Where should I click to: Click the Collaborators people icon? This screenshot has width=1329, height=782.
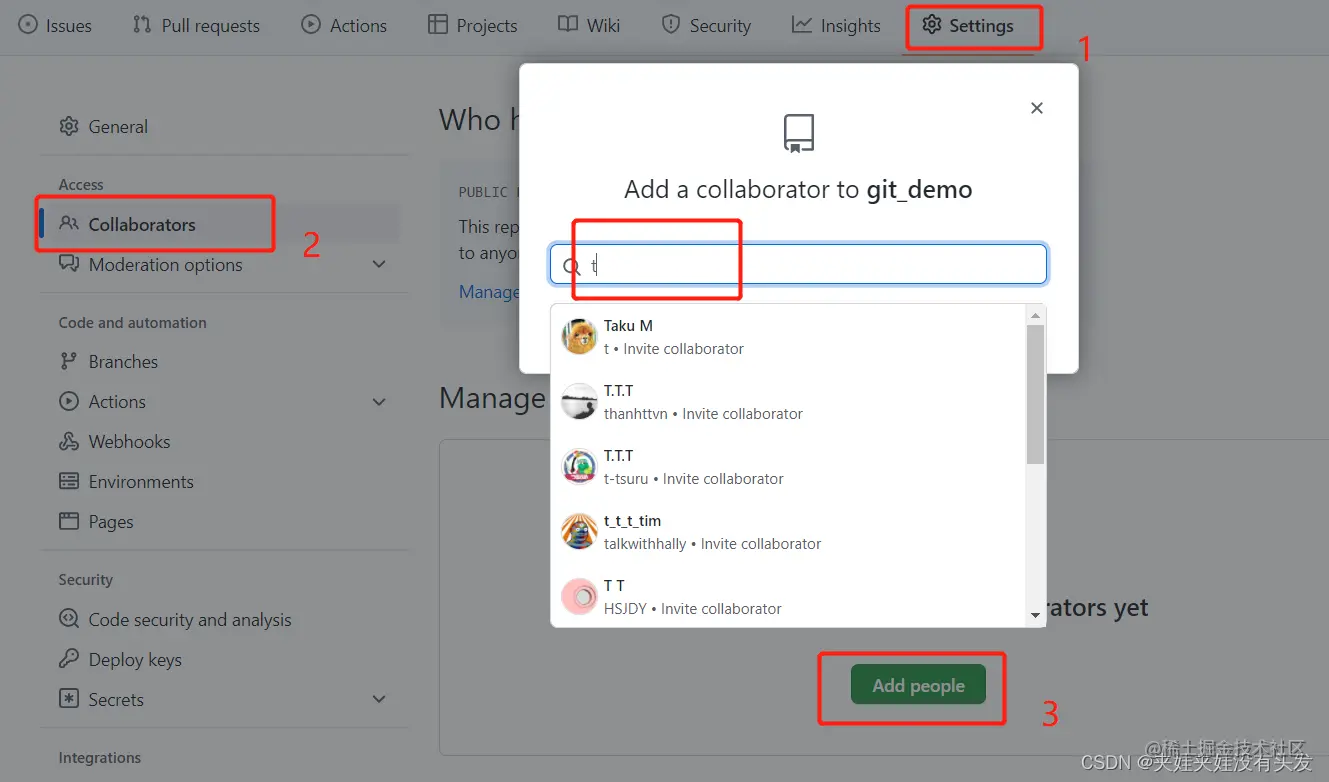click(69, 224)
